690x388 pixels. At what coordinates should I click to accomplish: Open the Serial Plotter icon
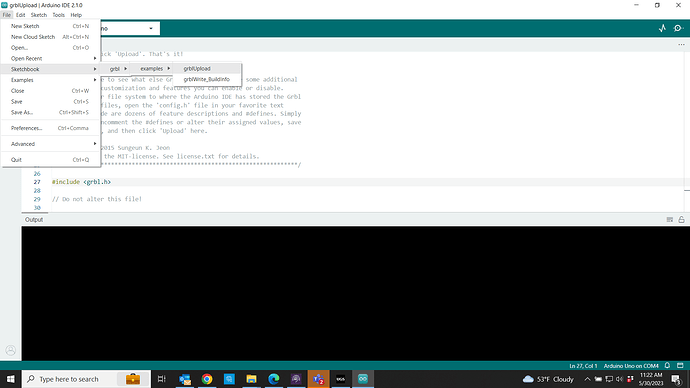pyautogui.click(x=662, y=28)
